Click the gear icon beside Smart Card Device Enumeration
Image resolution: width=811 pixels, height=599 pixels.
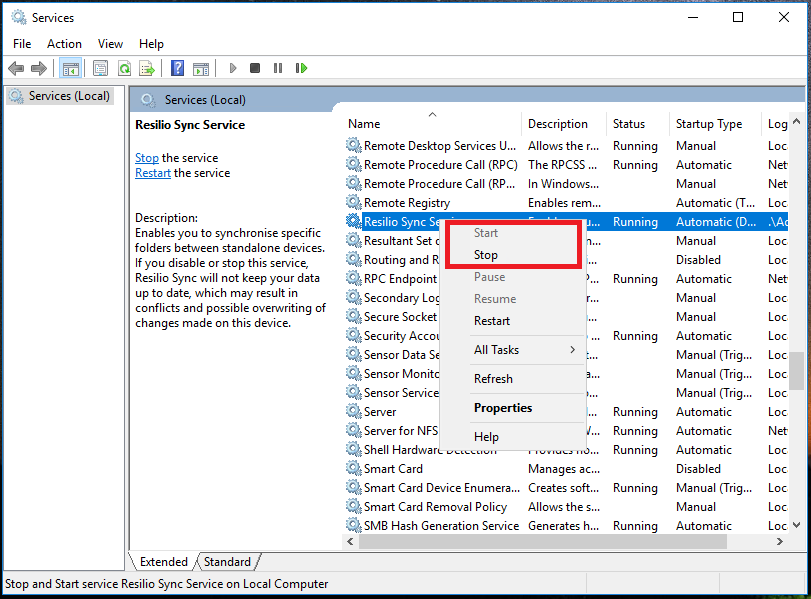click(x=354, y=487)
